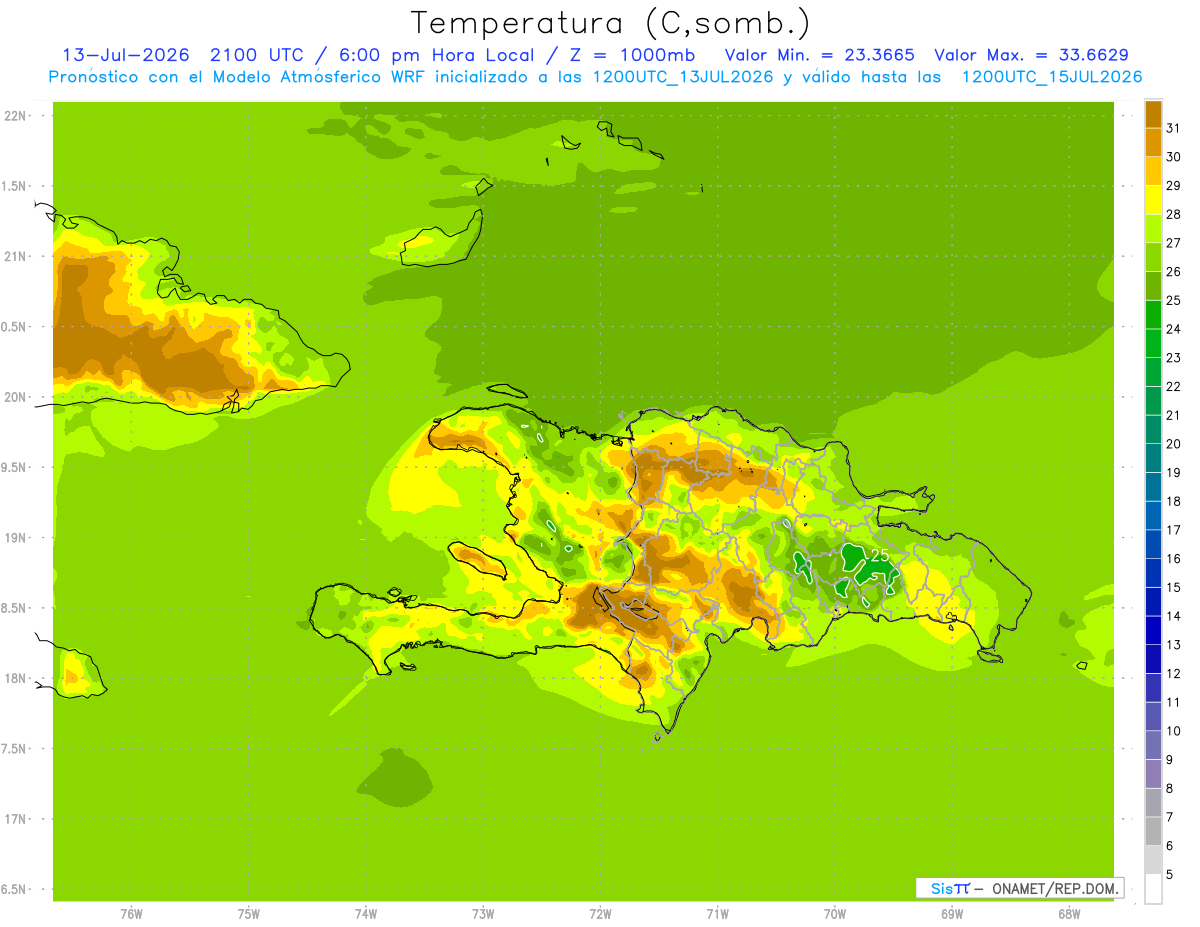Click the "20N" latitude label
This screenshot has width=1200, height=927.
pos(14,397)
